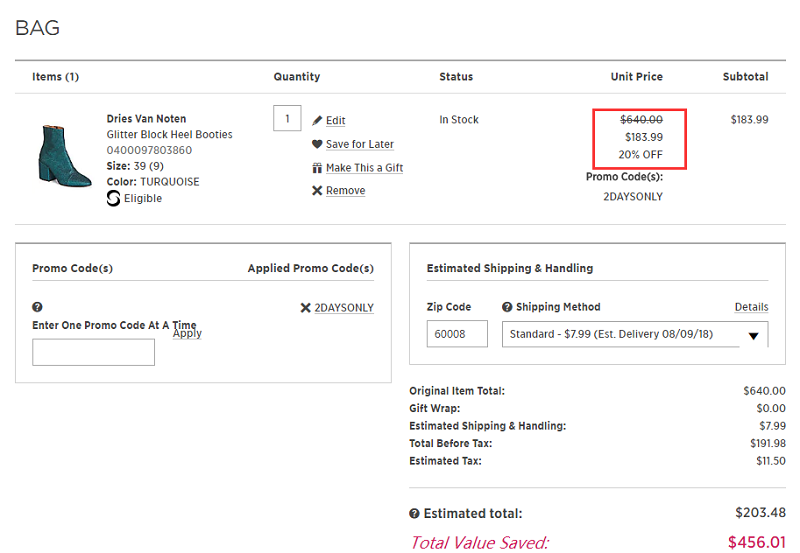This screenshot has width=800, height=553.
Task: Click the Dries Van Noten brand name
Action: point(146,119)
